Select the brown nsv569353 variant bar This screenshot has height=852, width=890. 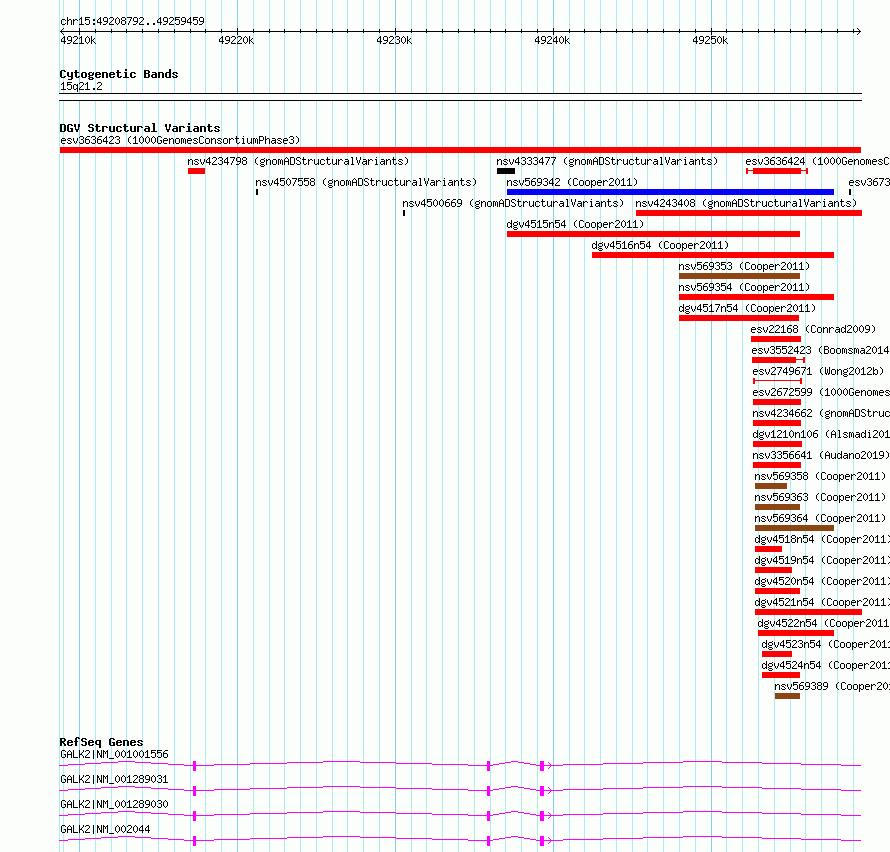[740, 276]
